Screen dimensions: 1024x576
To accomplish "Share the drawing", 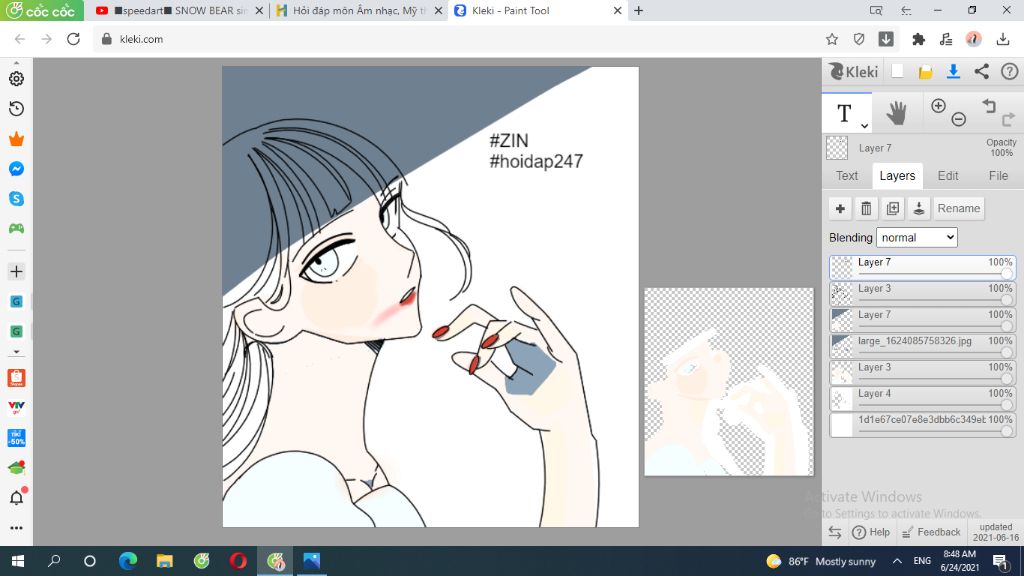I will coord(982,71).
